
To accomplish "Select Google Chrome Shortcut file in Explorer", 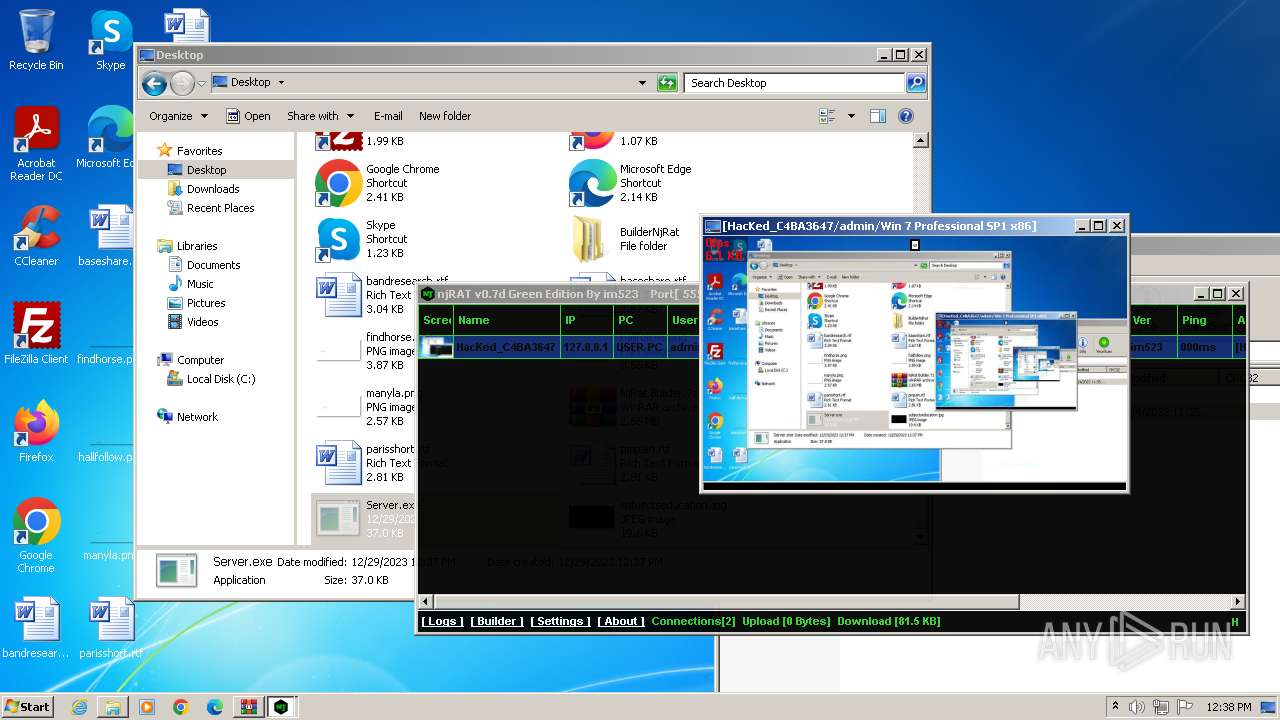I will coord(378,183).
